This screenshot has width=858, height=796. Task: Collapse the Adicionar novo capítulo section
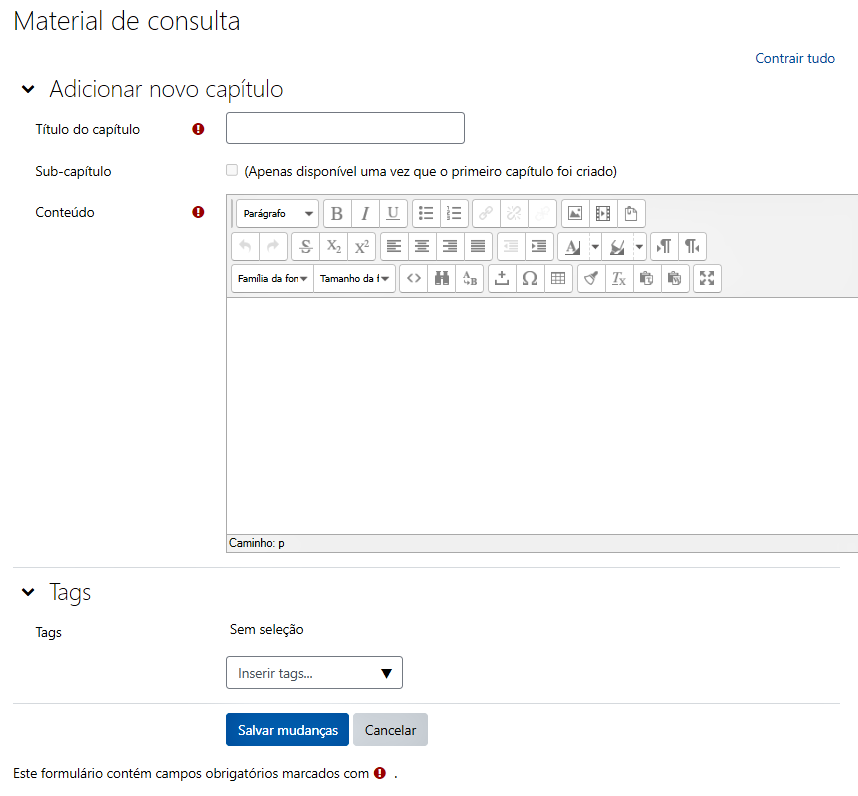coord(28,89)
